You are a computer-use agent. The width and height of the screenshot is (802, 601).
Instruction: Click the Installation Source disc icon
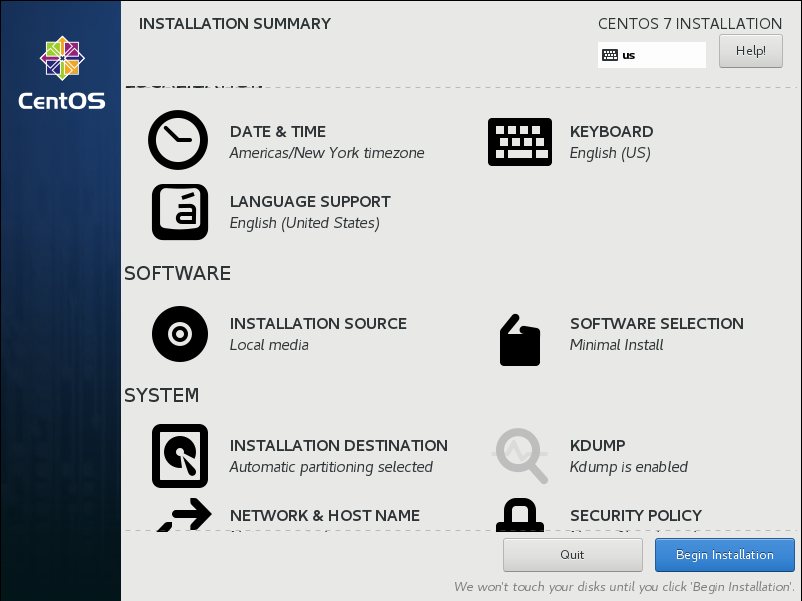[x=180, y=334]
